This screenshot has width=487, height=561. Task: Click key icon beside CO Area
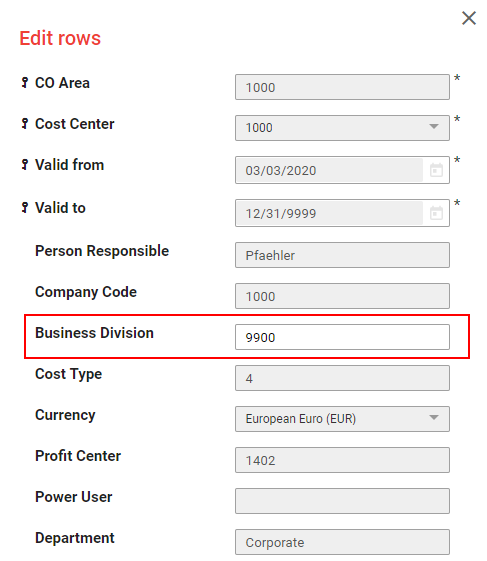tap(25, 83)
